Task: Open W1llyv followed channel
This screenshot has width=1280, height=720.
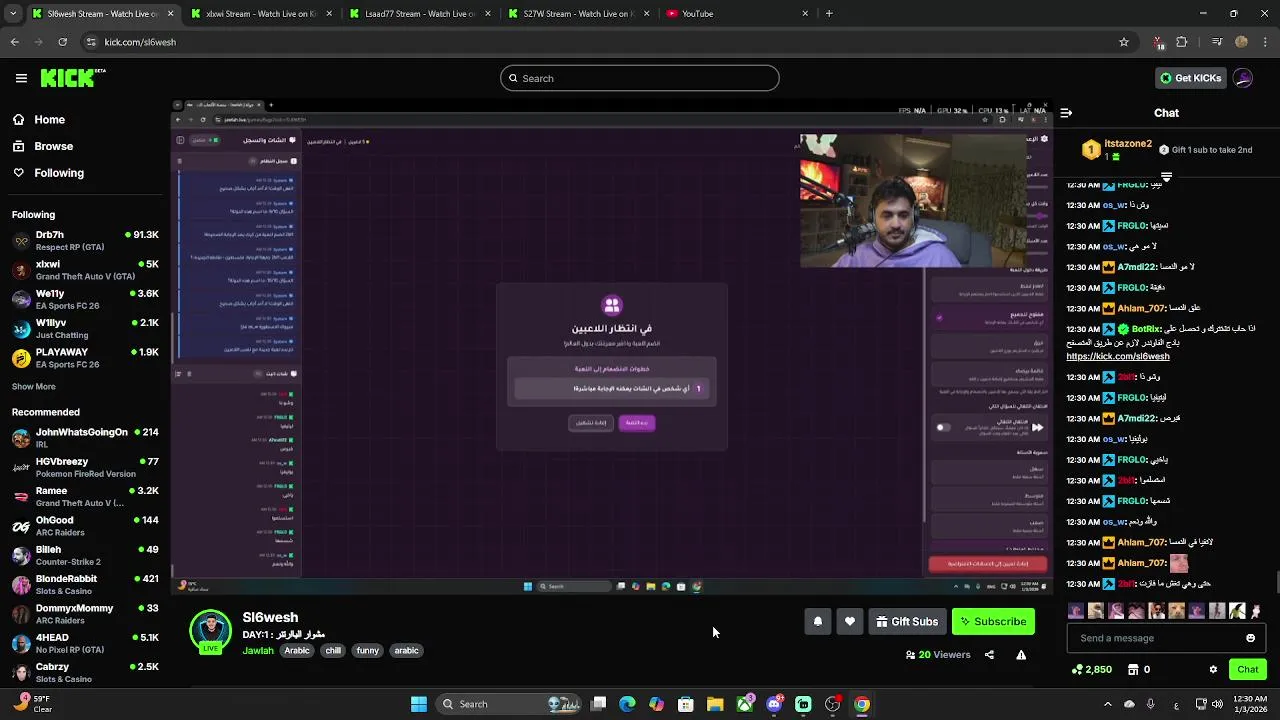Action: (x=85, y=328)
